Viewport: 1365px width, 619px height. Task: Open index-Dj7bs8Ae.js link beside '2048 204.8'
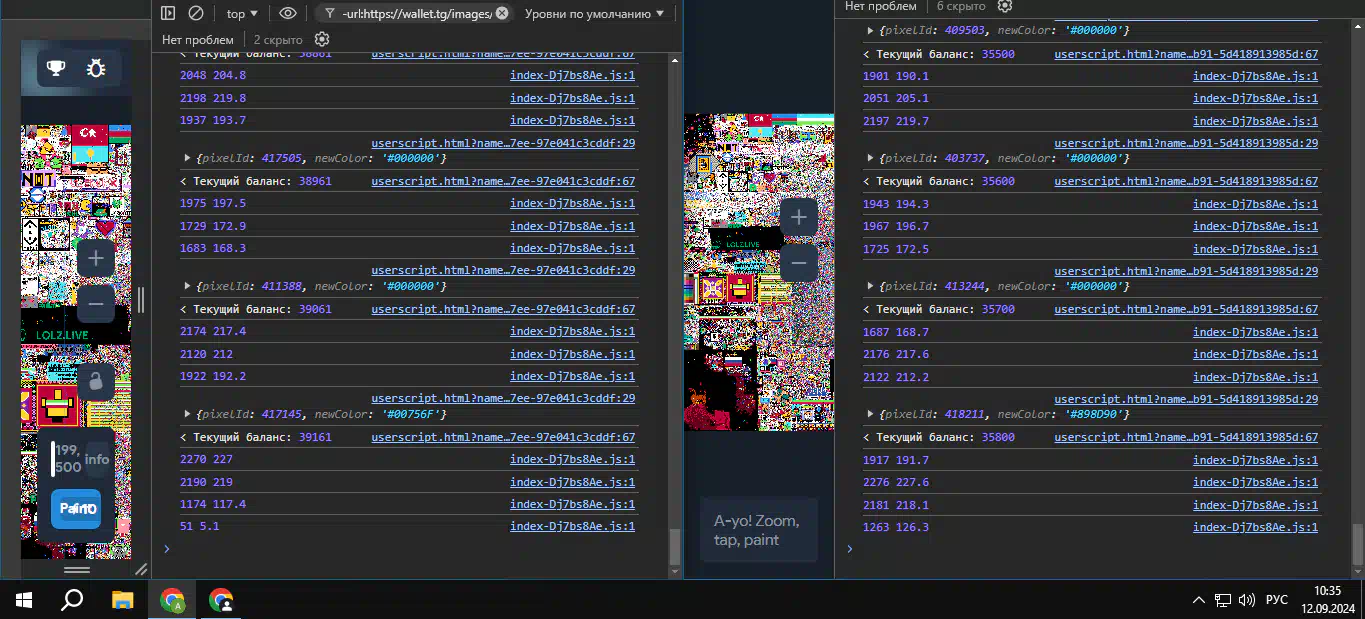[572, 75]
